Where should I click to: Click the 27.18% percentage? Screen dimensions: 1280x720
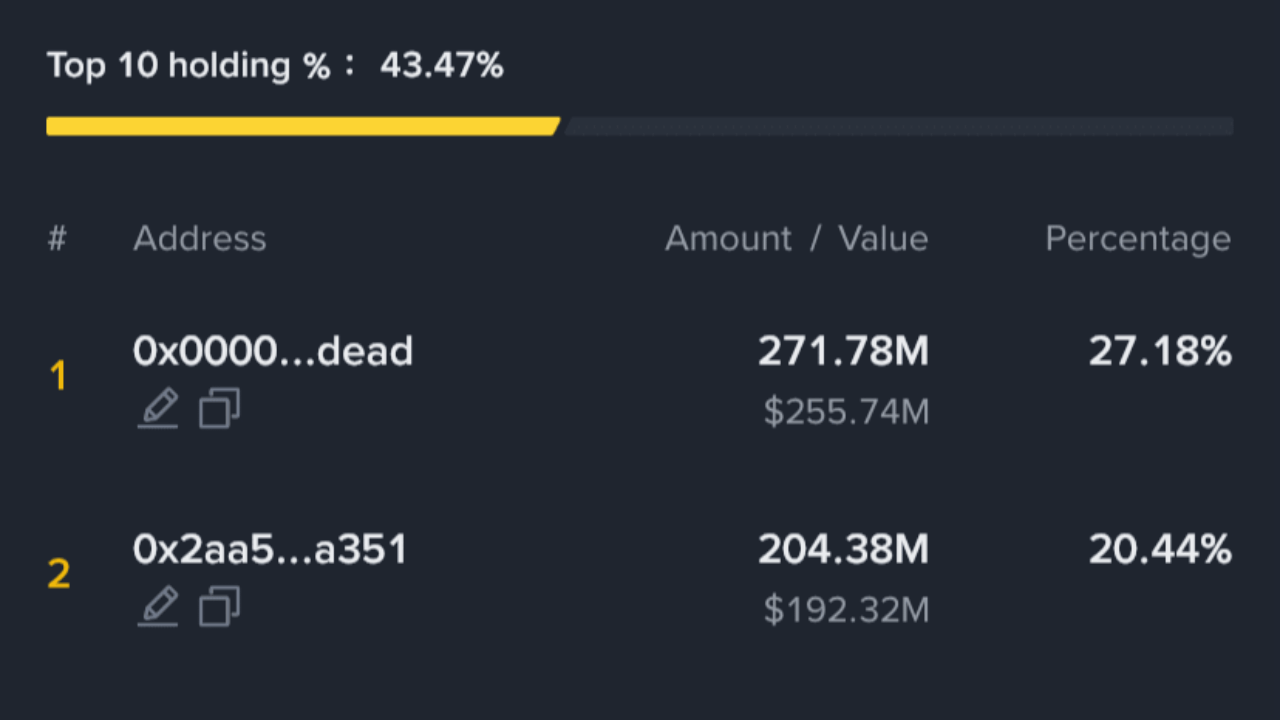click(1160, 351)
